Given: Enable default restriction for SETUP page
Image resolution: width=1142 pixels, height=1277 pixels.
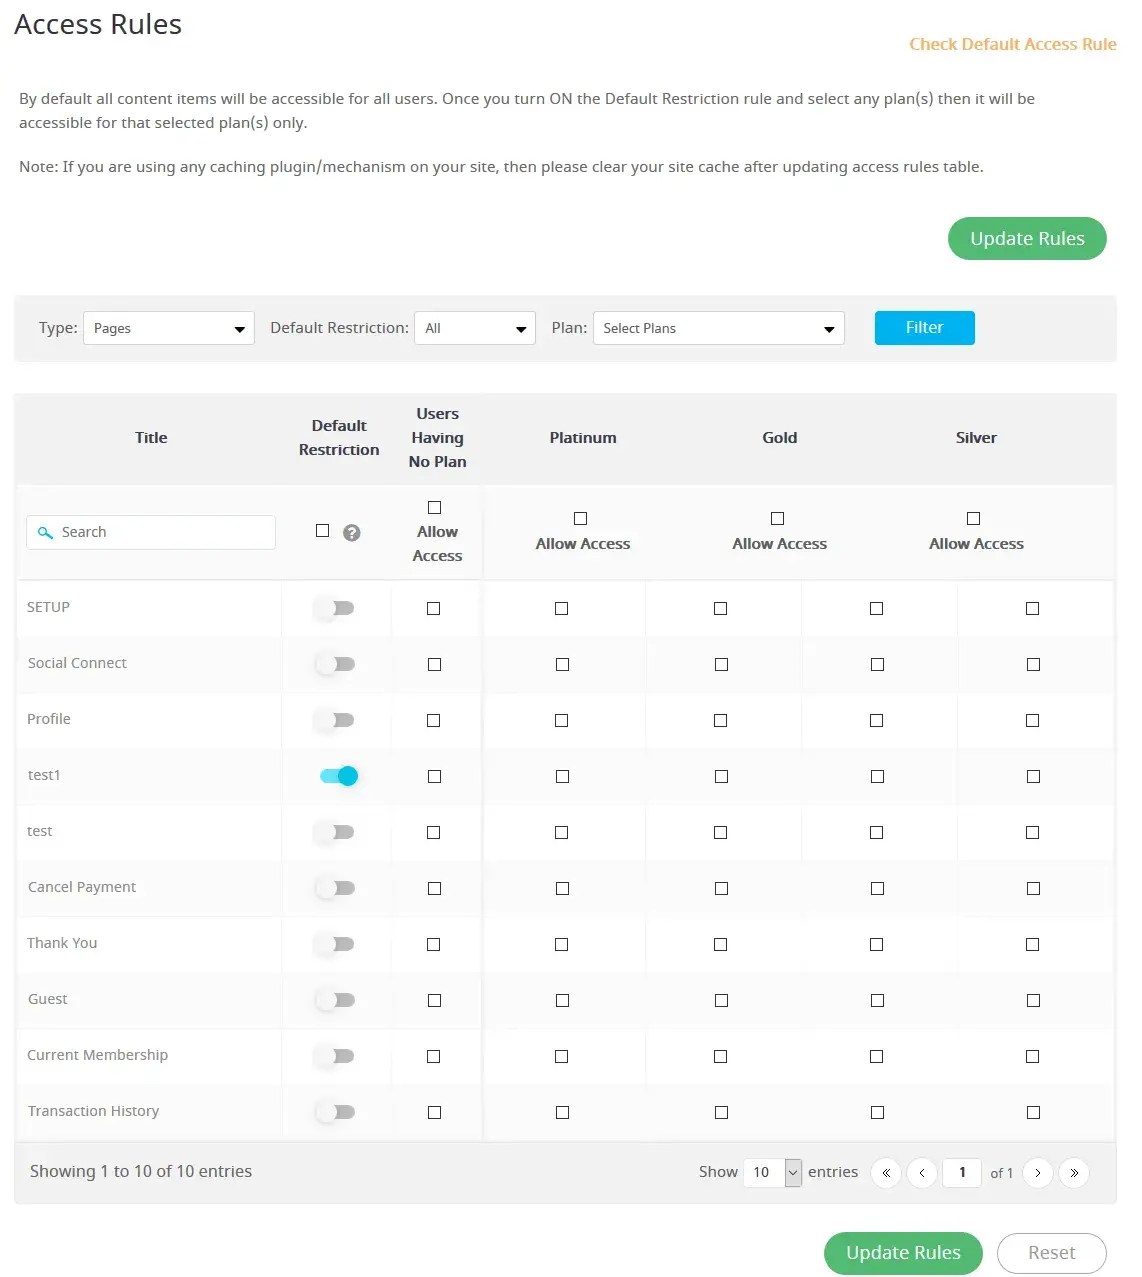Looking at the screenshot, I should [x=335, y=608].
